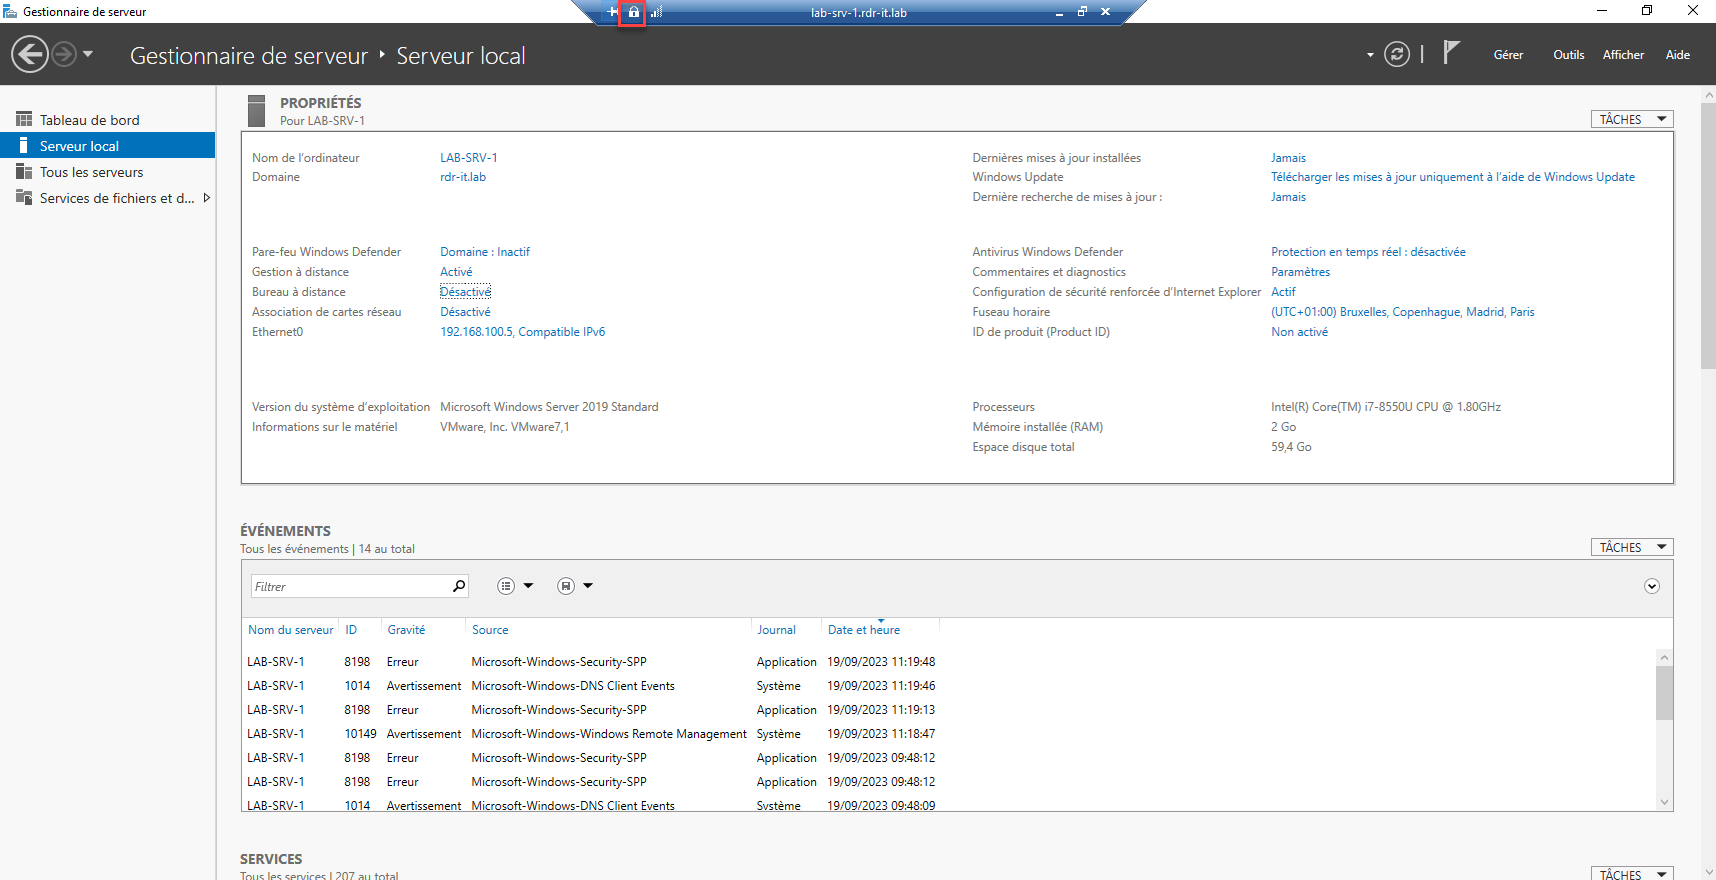Click the Non activé product ID link

pos(1299,332)
